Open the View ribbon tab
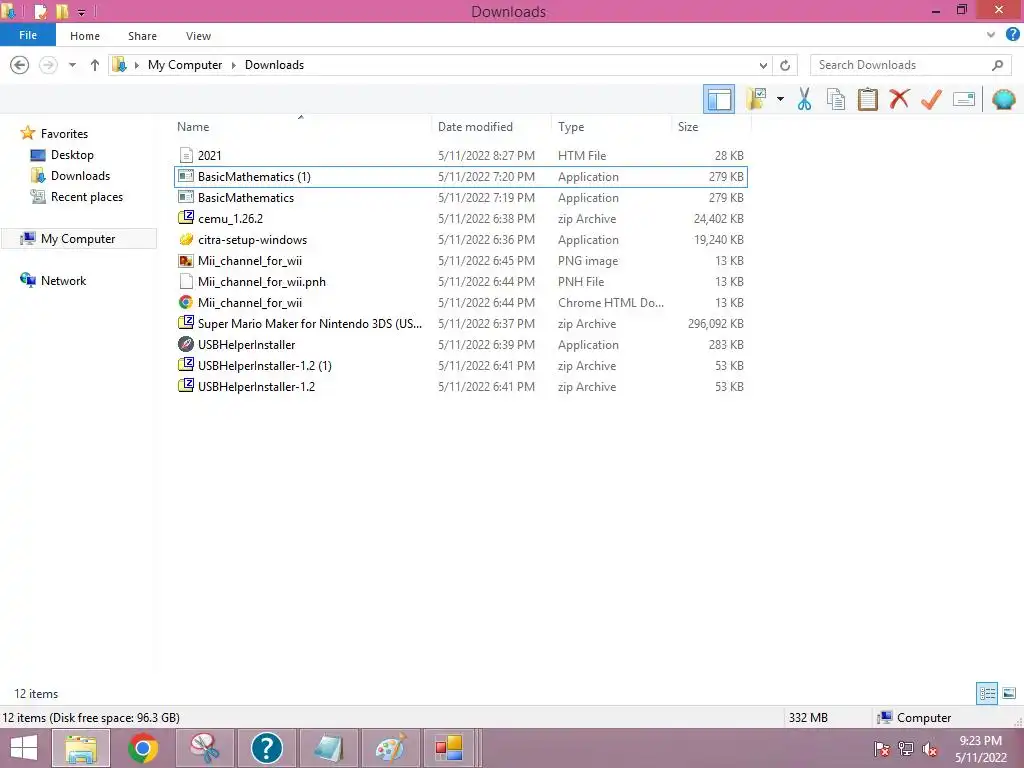Image resolution: width=1024 pixels, height=768 pixels. [198, 36]
